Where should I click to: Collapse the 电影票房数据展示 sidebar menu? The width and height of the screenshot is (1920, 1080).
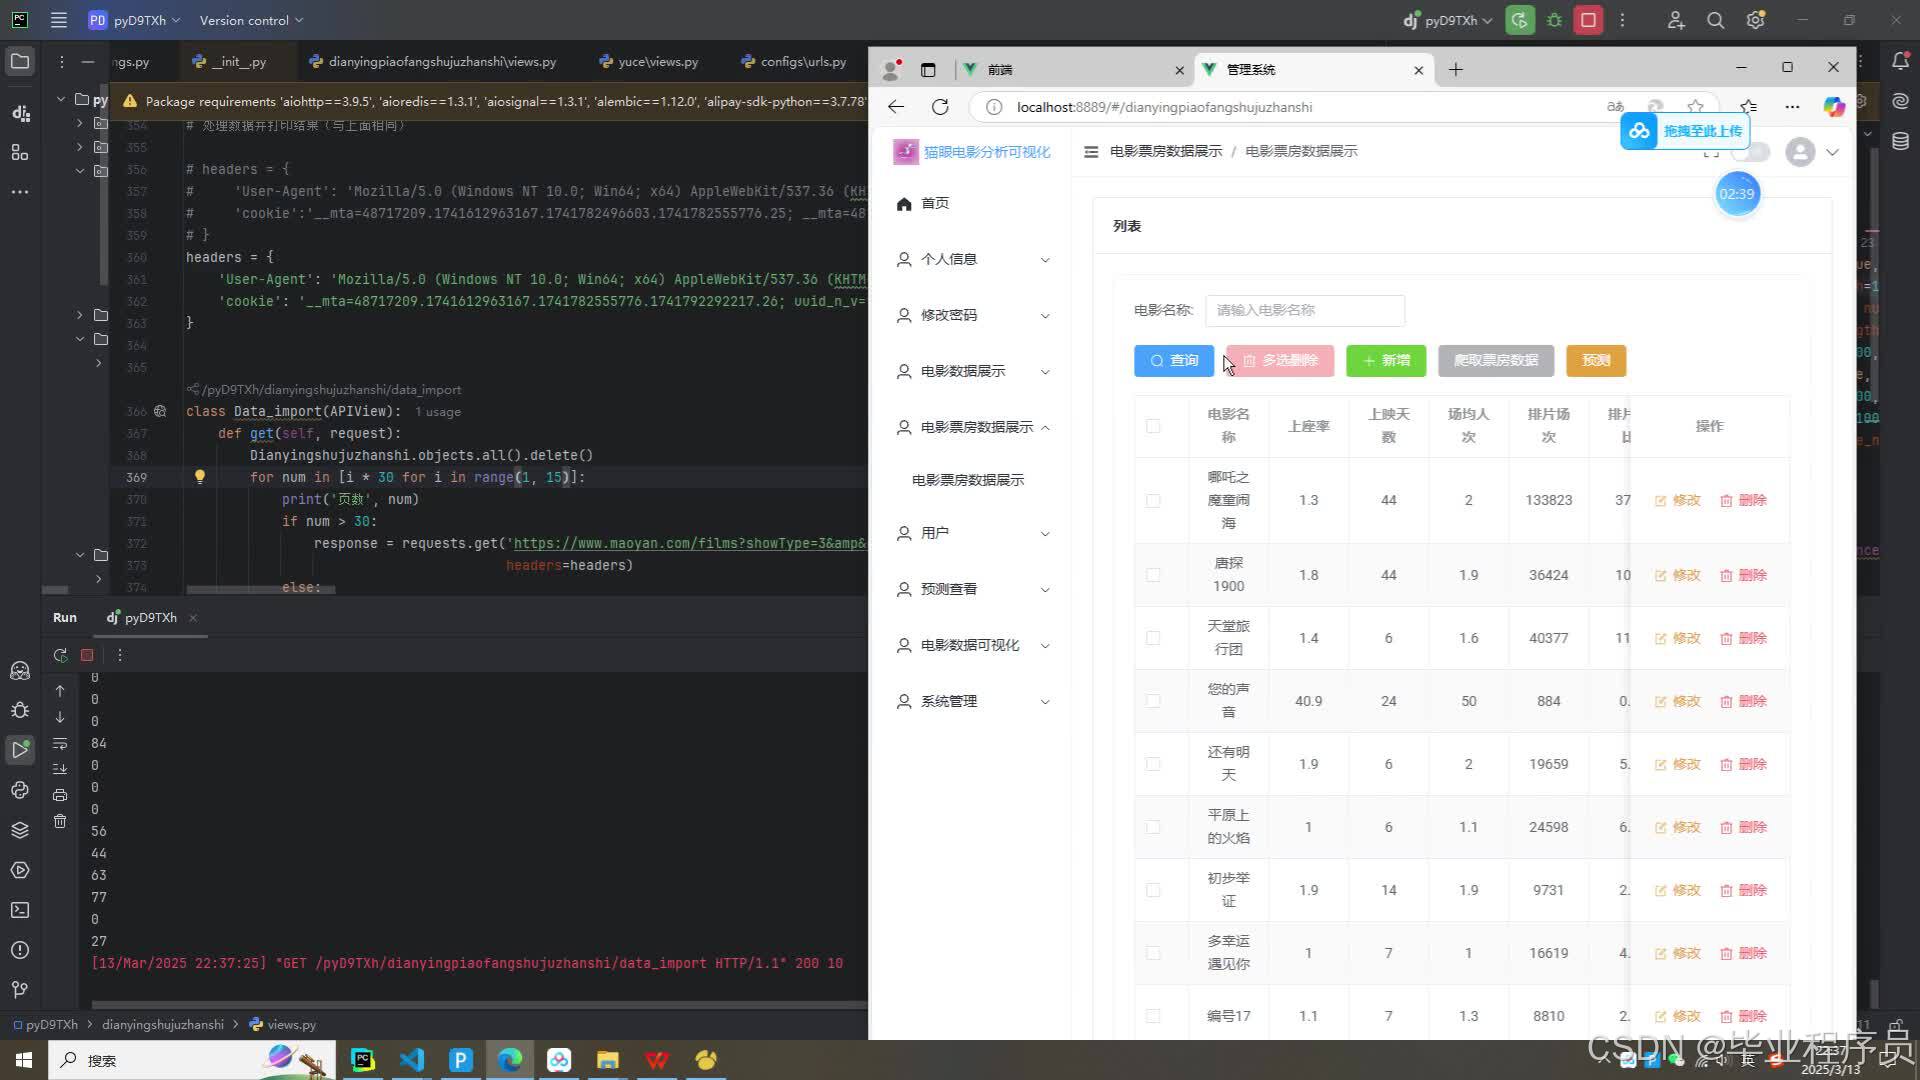pyautogui.click(x=971, y=427)
